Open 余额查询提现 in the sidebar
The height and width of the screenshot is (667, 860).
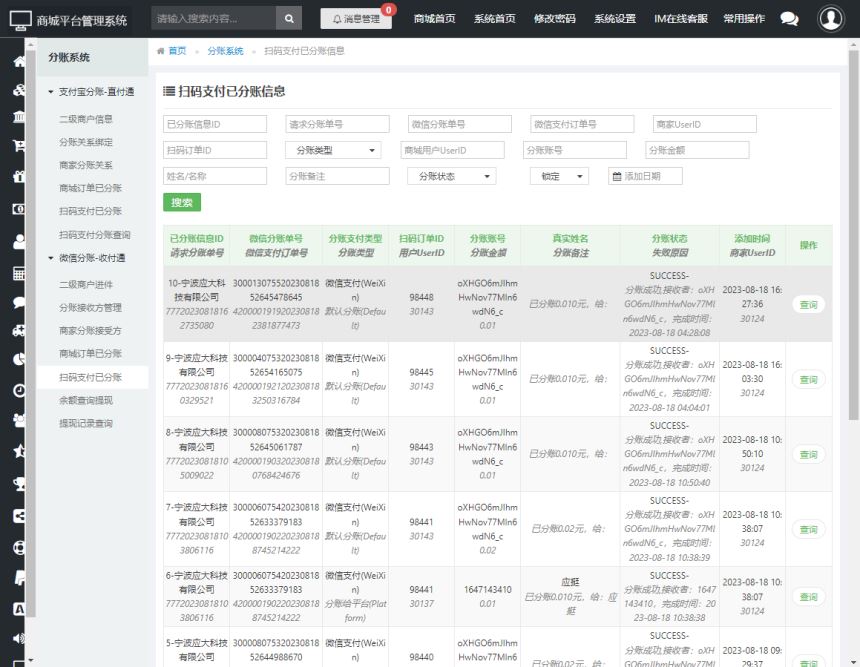tap(86, 400)
